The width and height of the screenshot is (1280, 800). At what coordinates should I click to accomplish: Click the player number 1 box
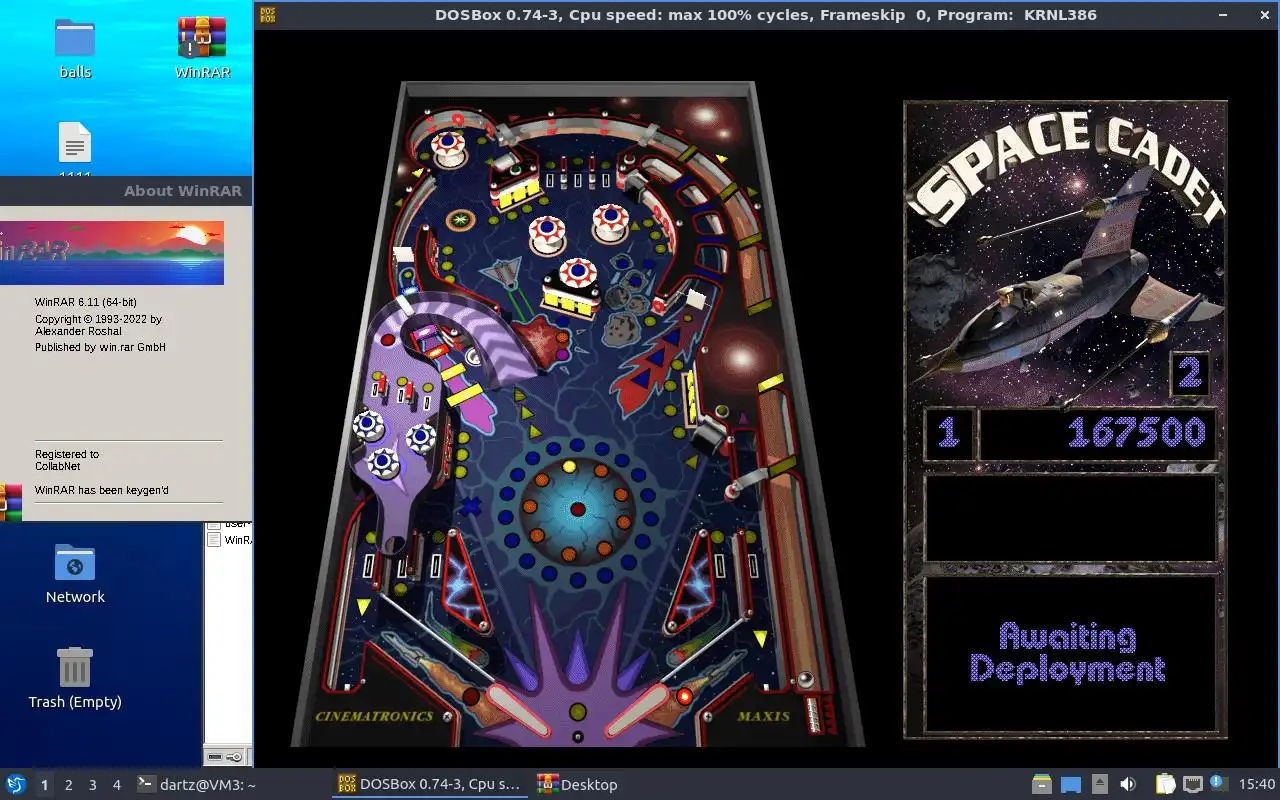point(948,433)
